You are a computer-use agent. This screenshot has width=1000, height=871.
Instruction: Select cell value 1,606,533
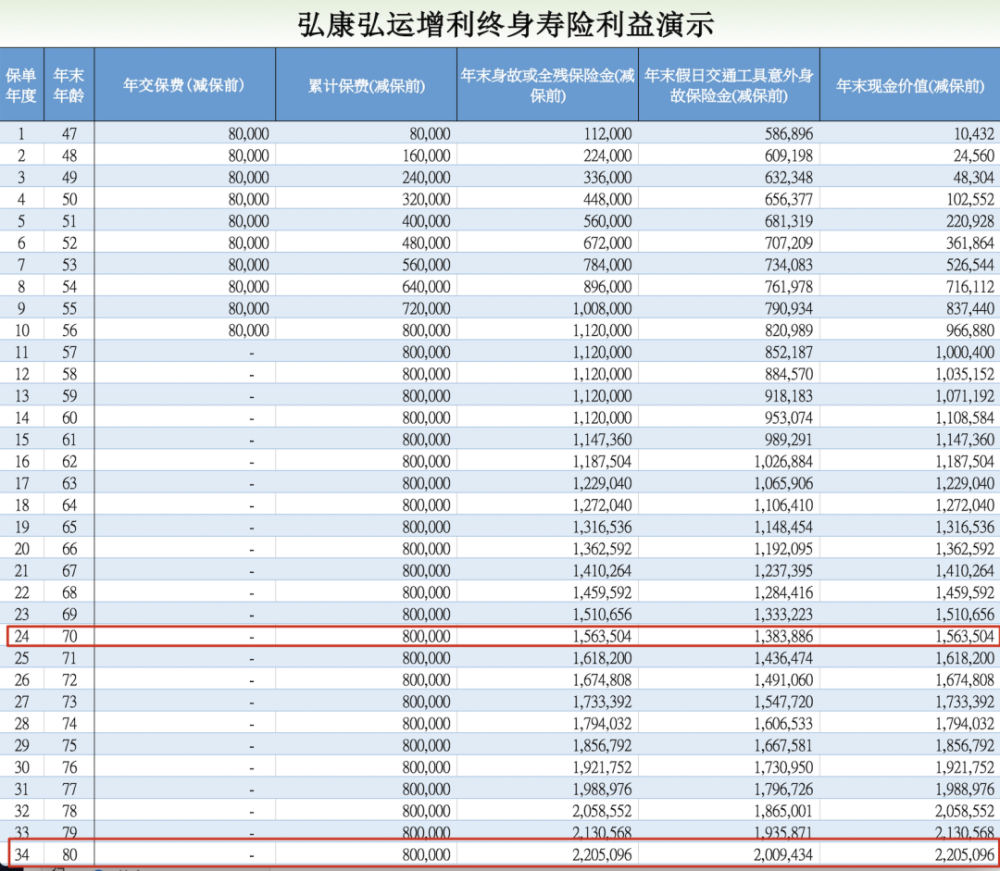click(x=784, y=724)
